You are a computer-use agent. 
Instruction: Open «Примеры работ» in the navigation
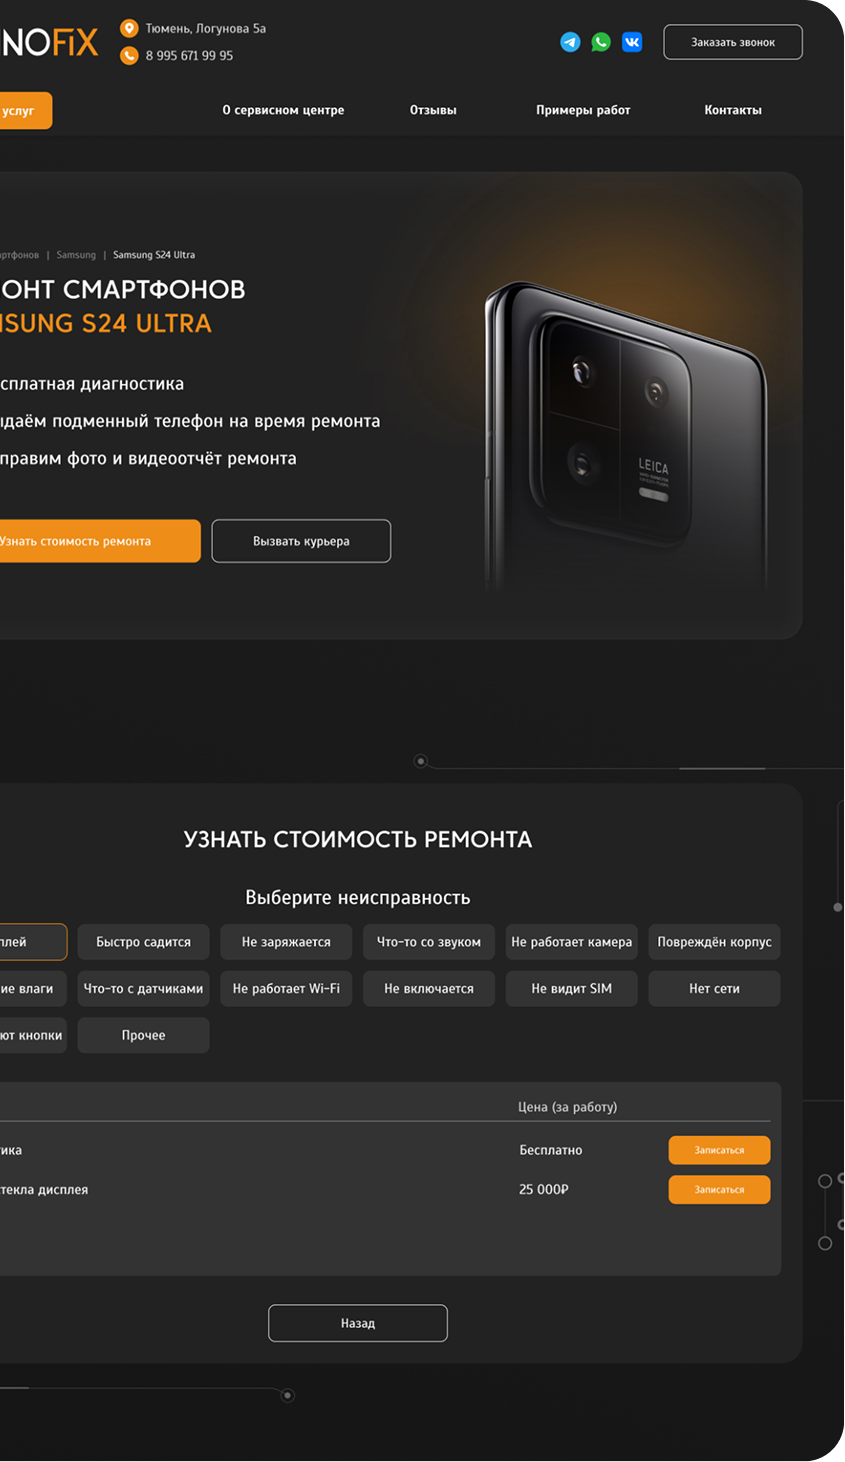click(x=583, y=110)
